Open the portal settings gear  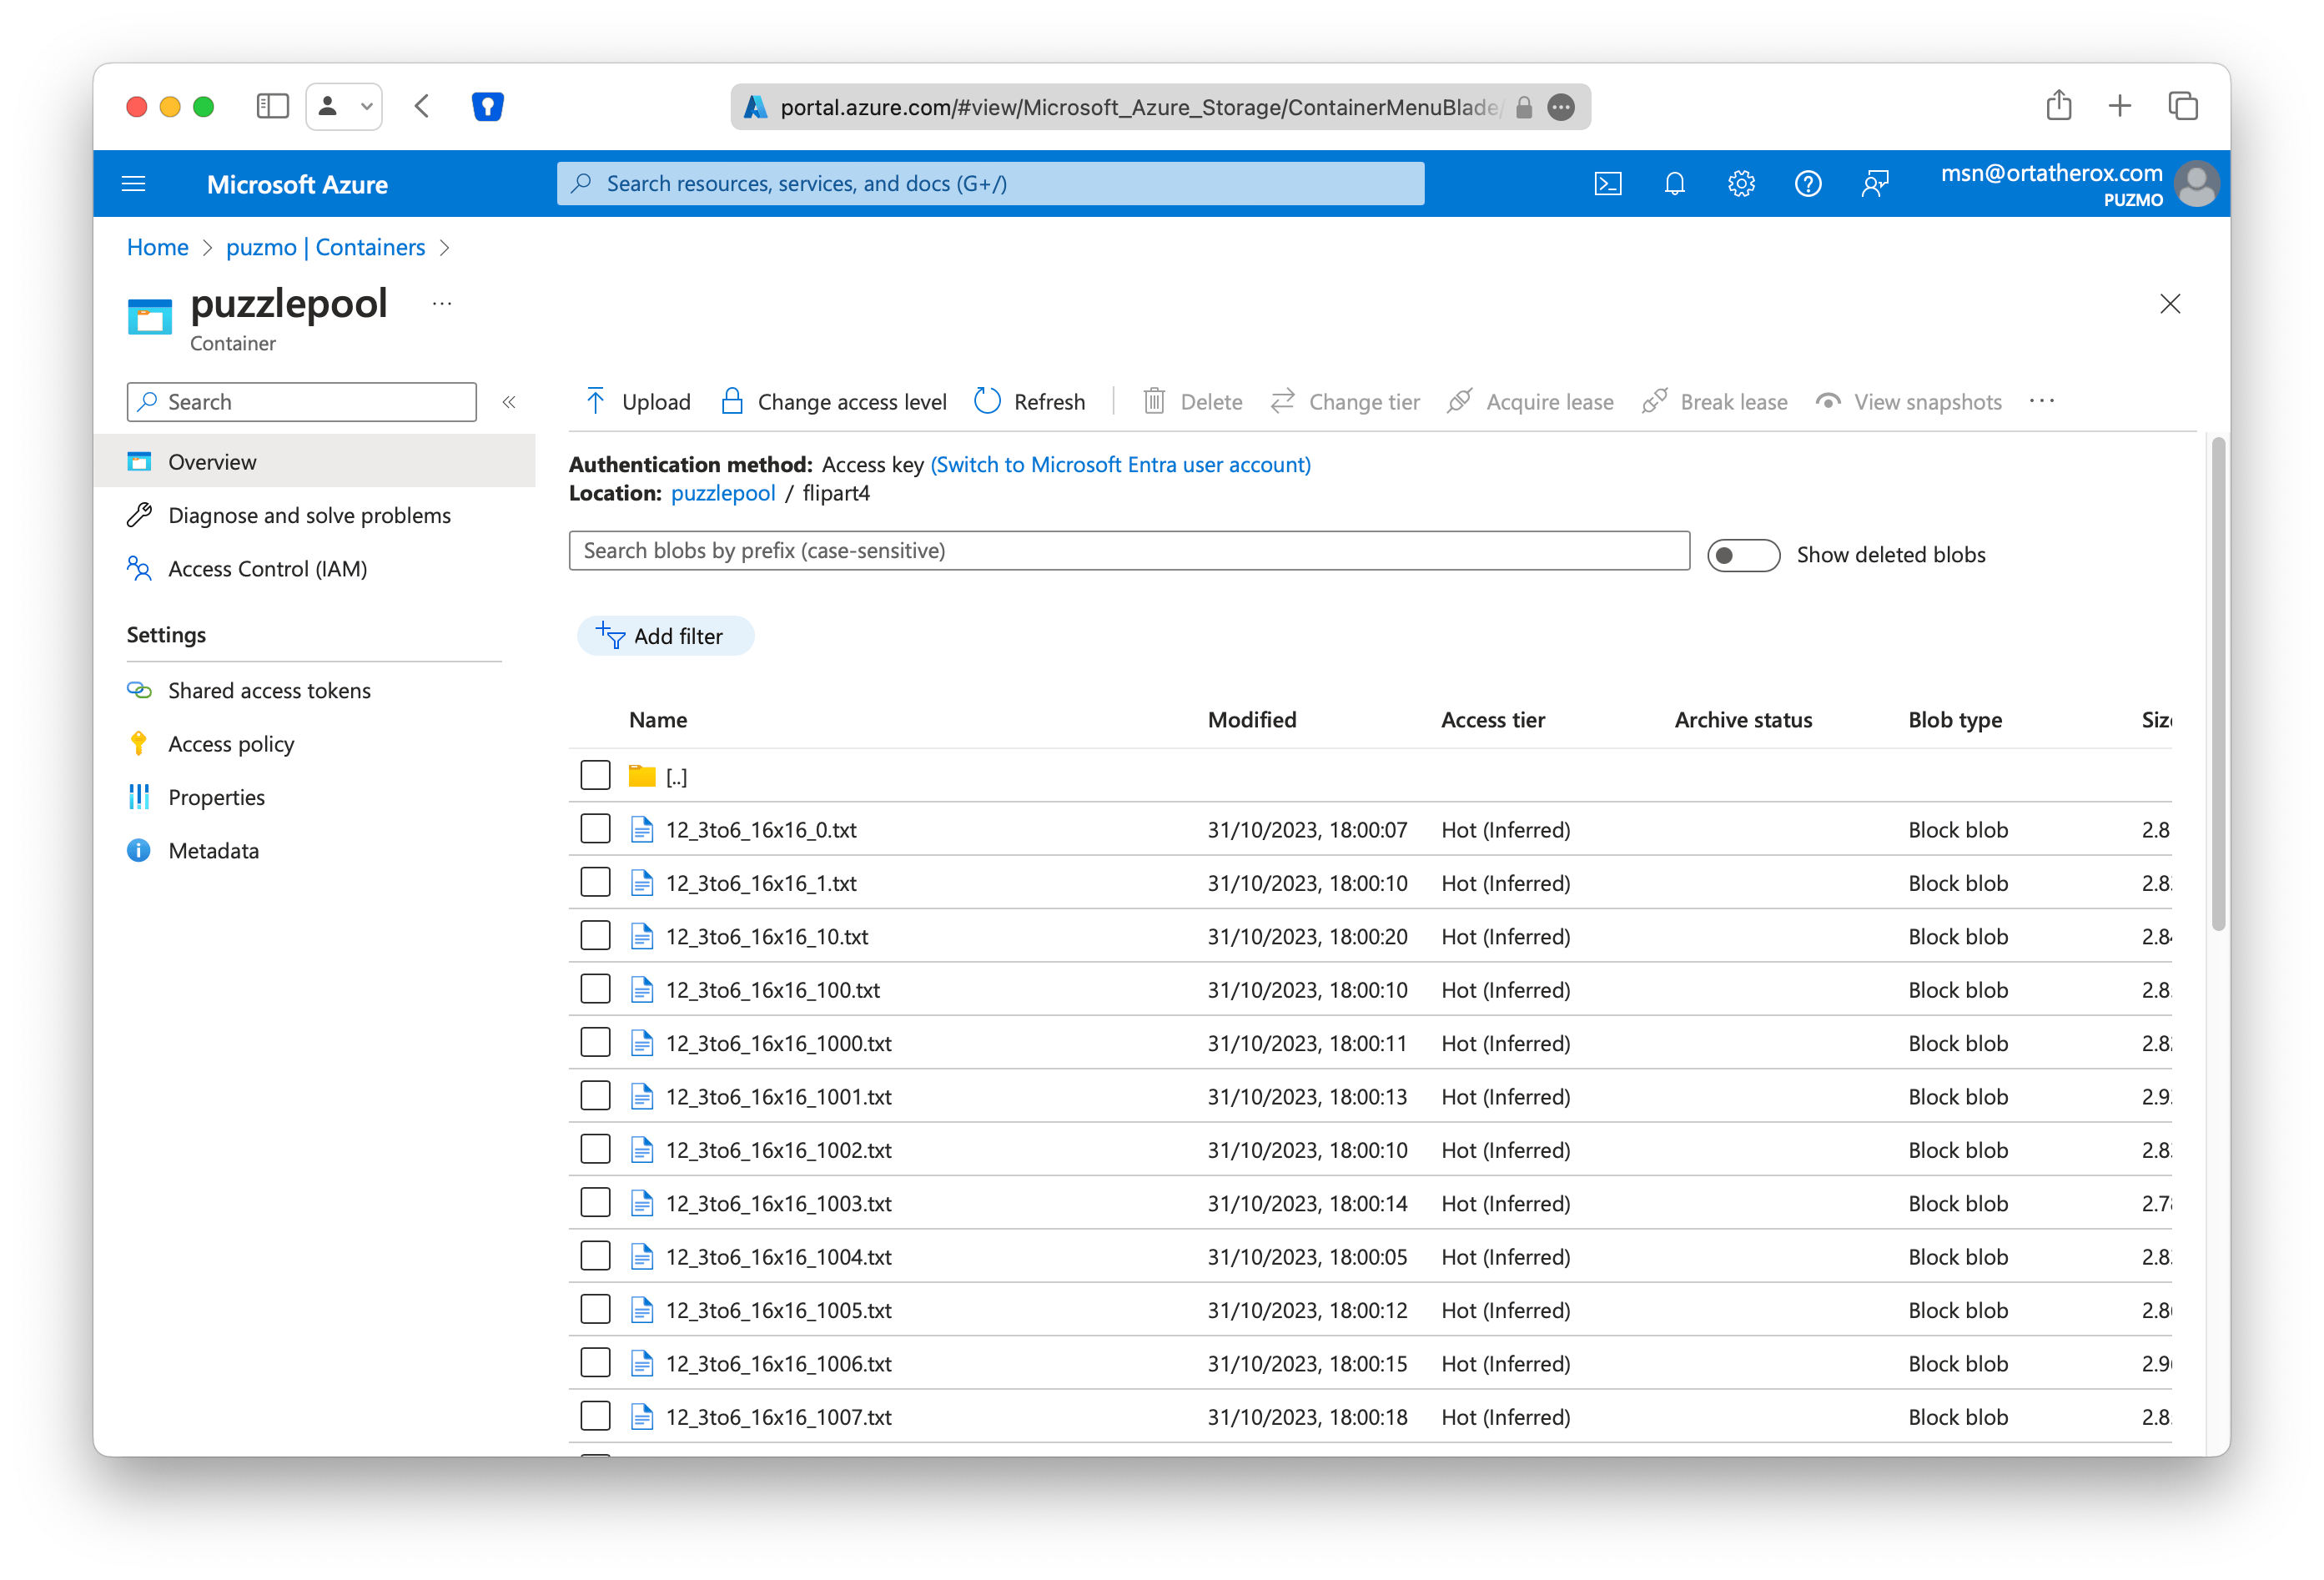pyautogui.click(x=1741, y=184)
